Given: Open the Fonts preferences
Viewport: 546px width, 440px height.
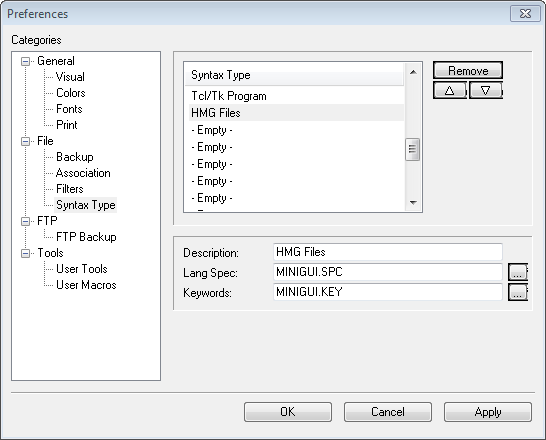Looking at the screenshot, I should tap(69, 109).
